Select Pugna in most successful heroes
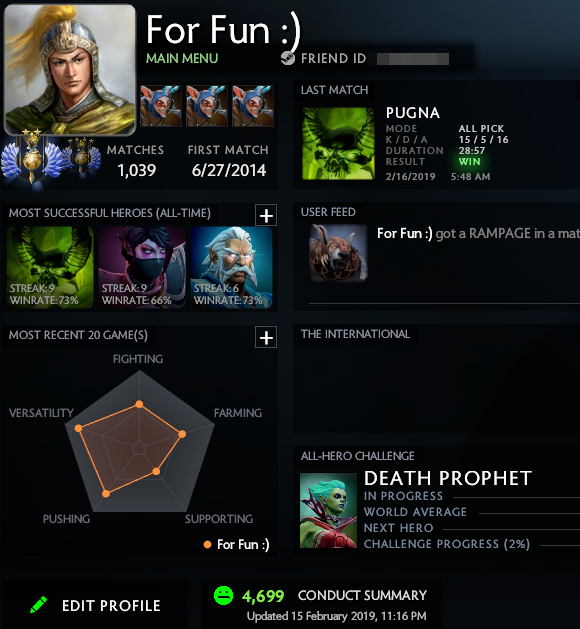 coord(50,267)
